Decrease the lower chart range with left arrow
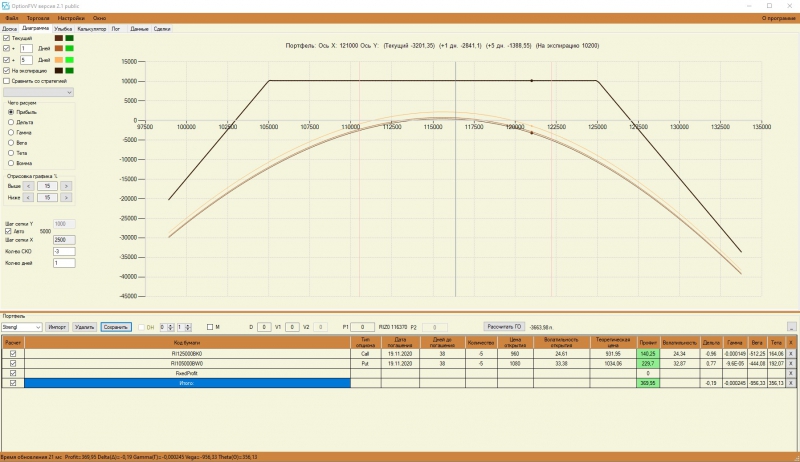Screen dimensions: 800x462 pos(29,197)
